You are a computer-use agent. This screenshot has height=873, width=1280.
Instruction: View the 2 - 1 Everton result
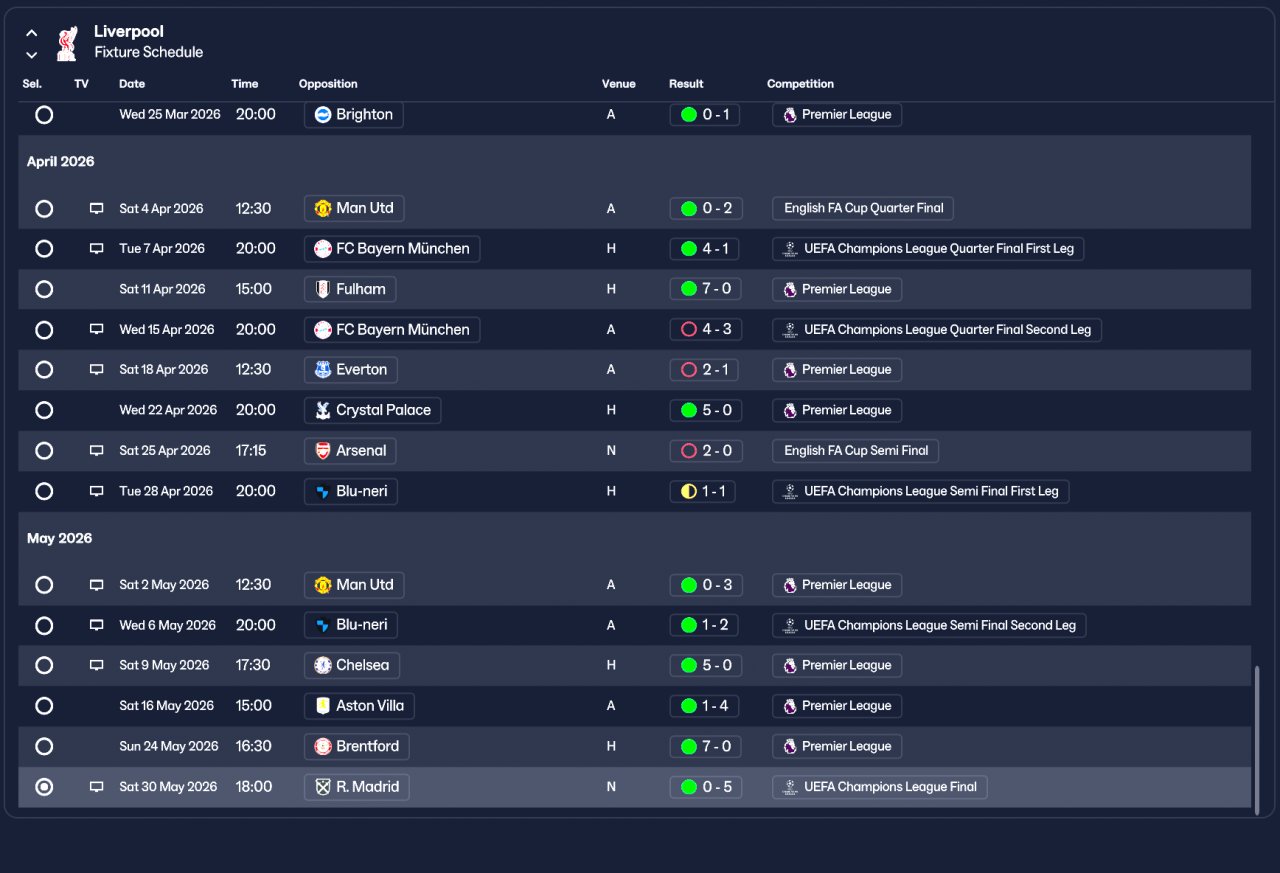pyautogui.click(x=705, y=370)
